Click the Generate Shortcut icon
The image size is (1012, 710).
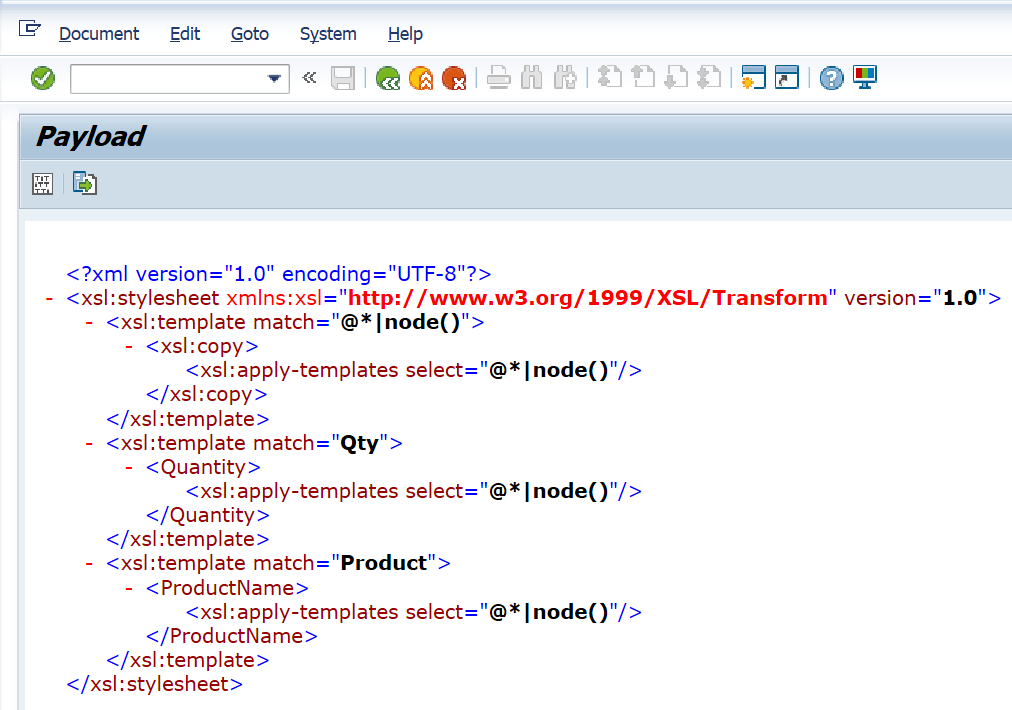coord(787,78)
